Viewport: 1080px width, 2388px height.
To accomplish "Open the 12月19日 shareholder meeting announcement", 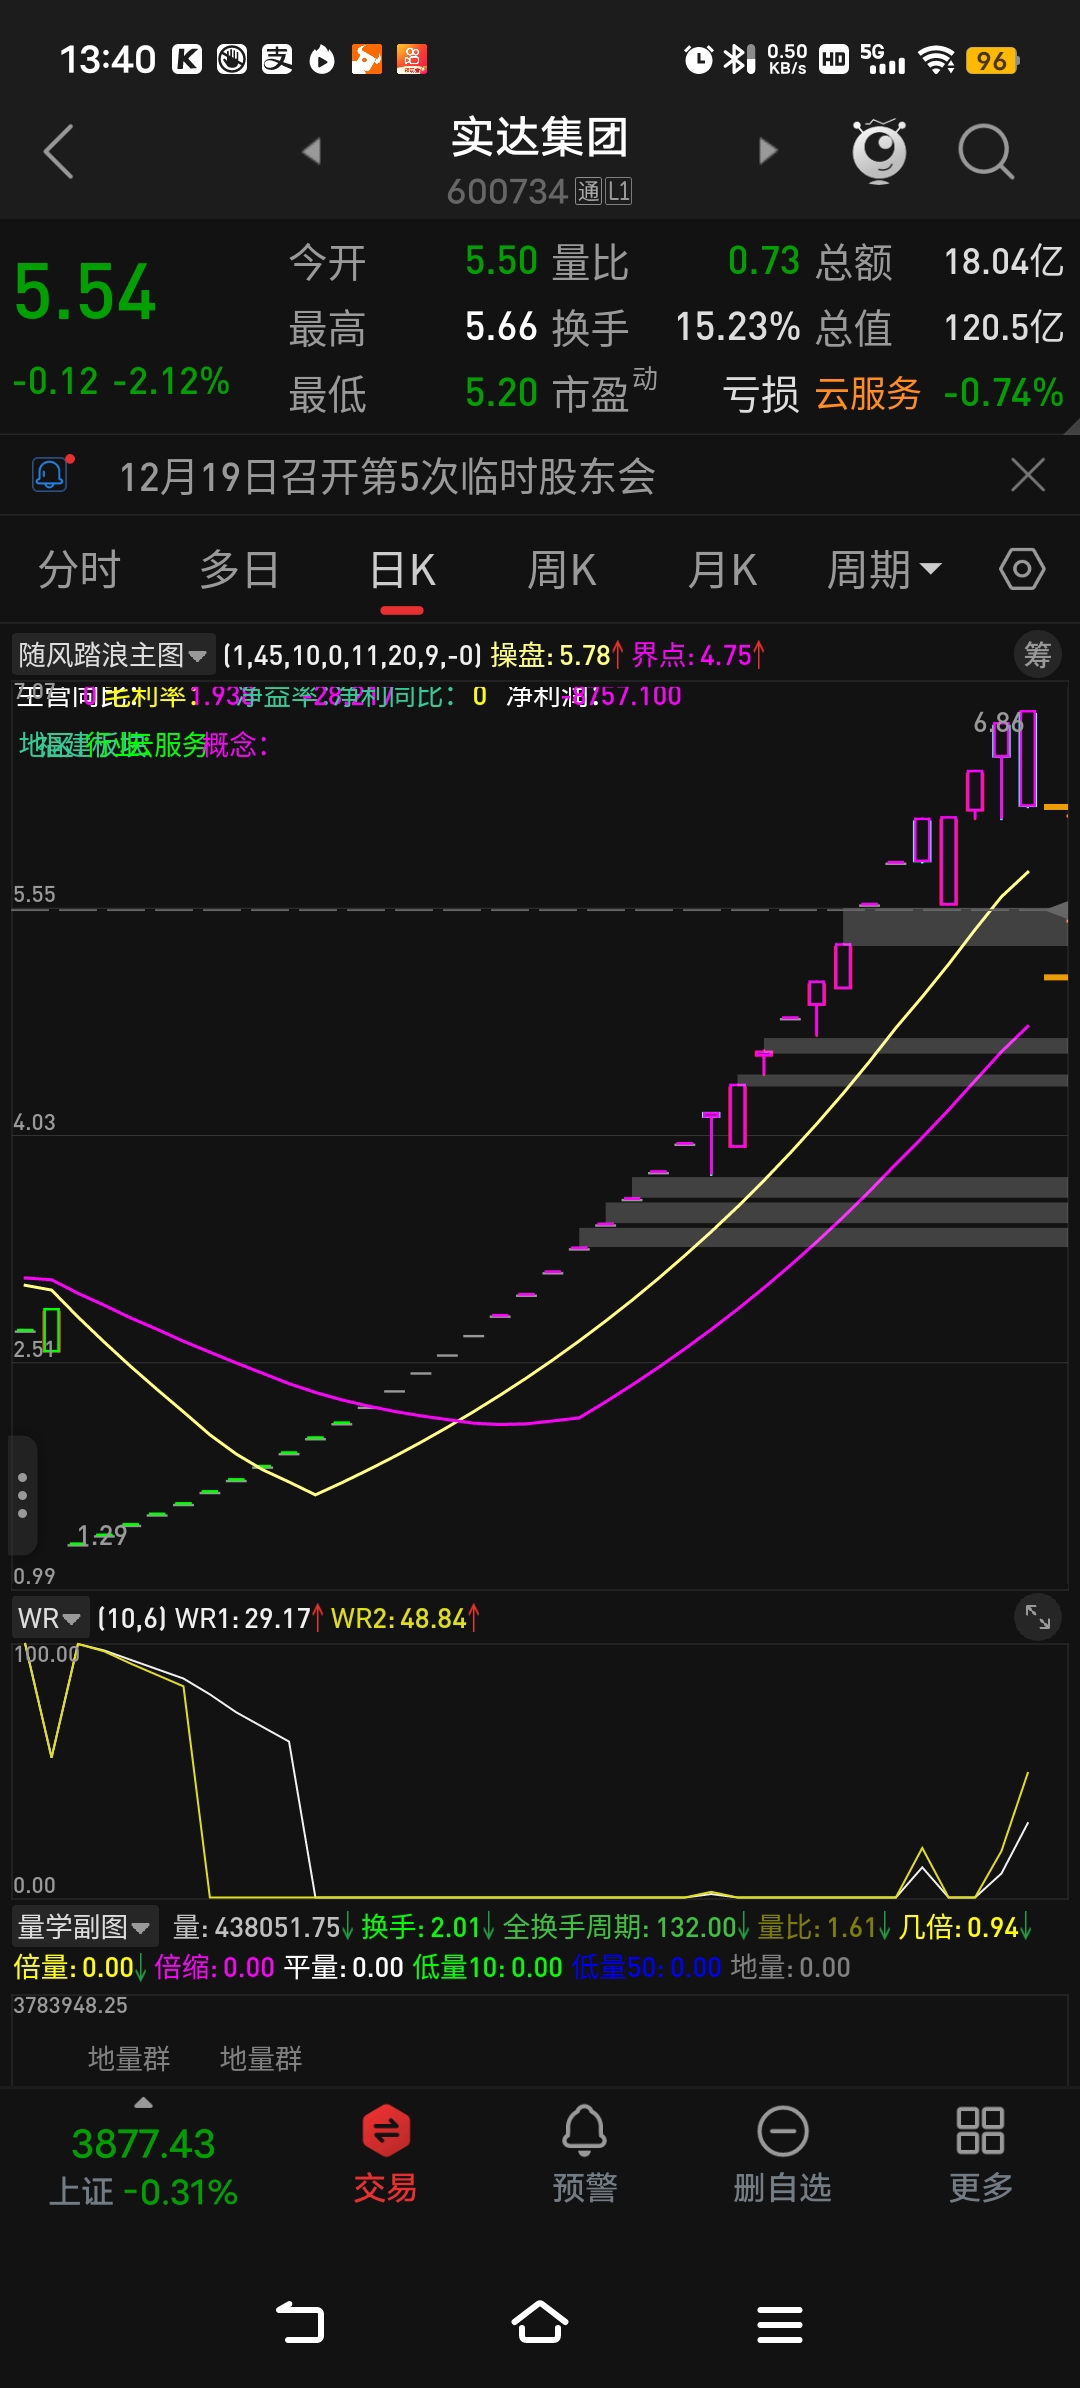I will pos(387,476).
